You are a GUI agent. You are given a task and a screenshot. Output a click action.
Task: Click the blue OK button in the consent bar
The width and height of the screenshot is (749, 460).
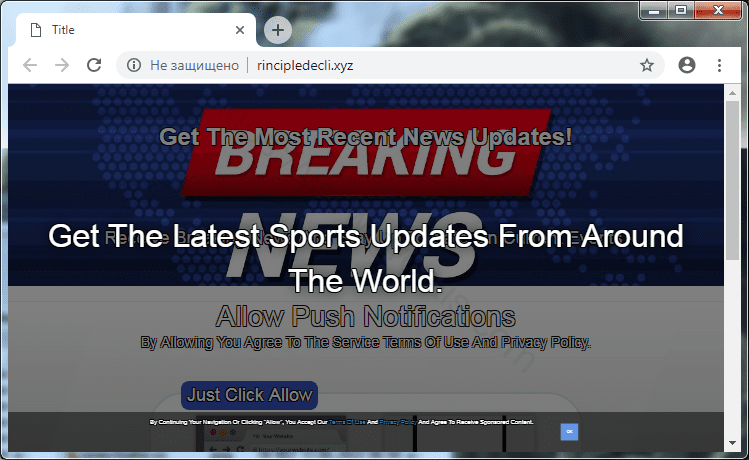[569, 431]
